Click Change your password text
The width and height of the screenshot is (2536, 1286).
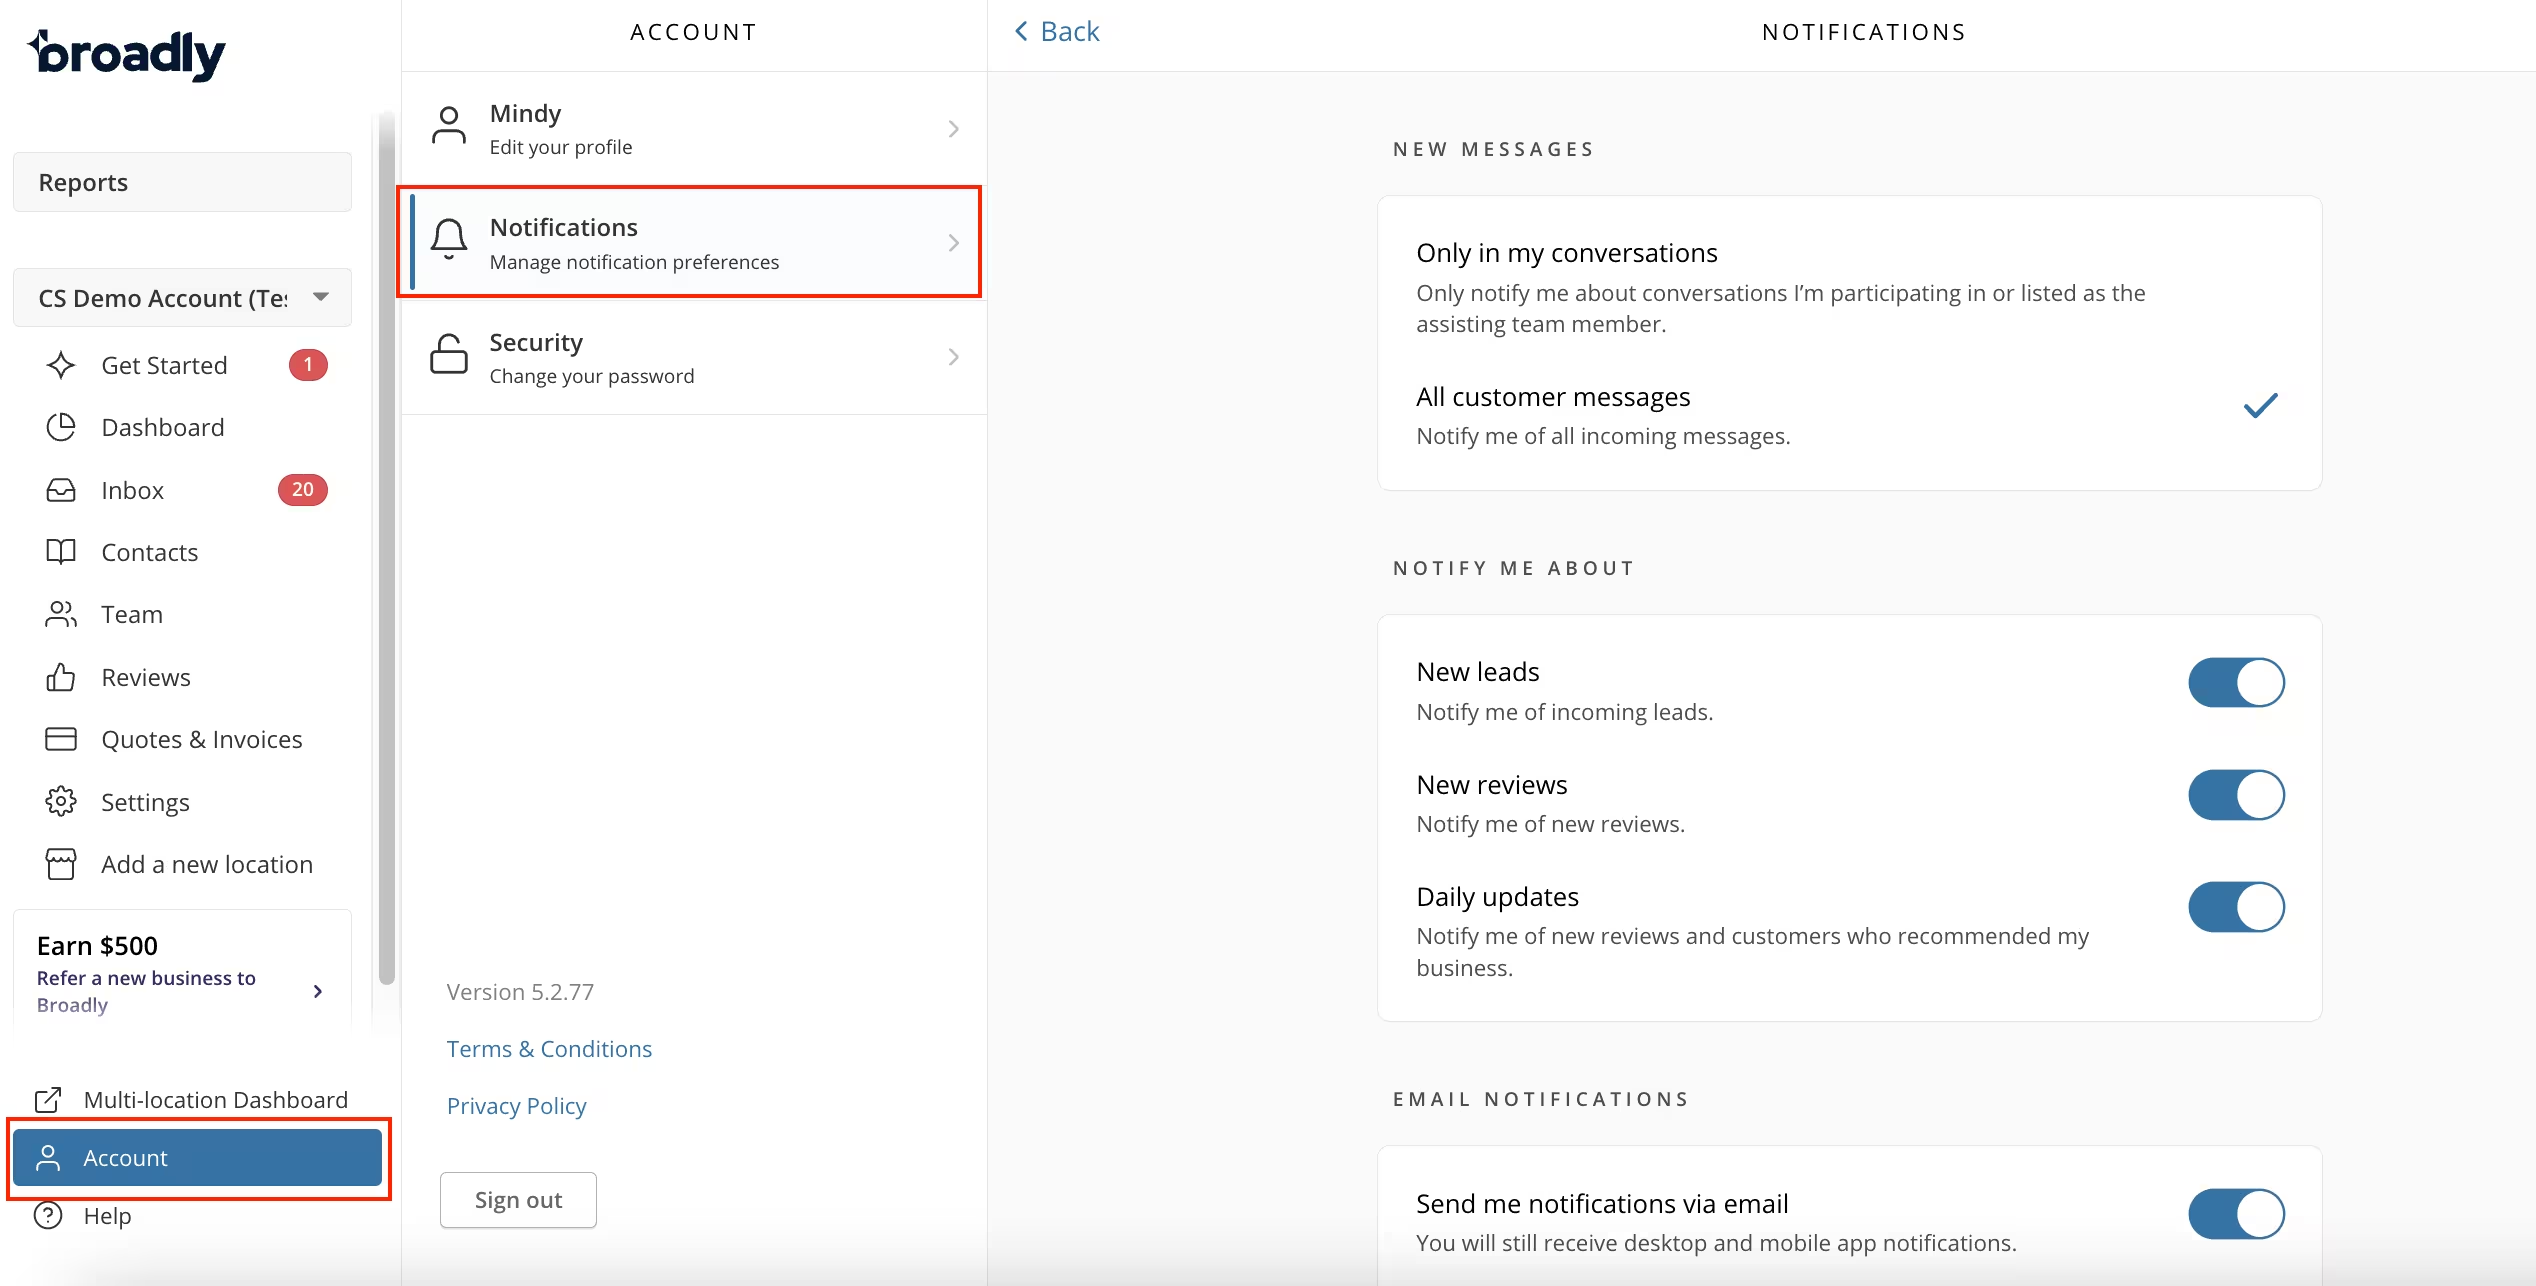(x=592, y=376)
